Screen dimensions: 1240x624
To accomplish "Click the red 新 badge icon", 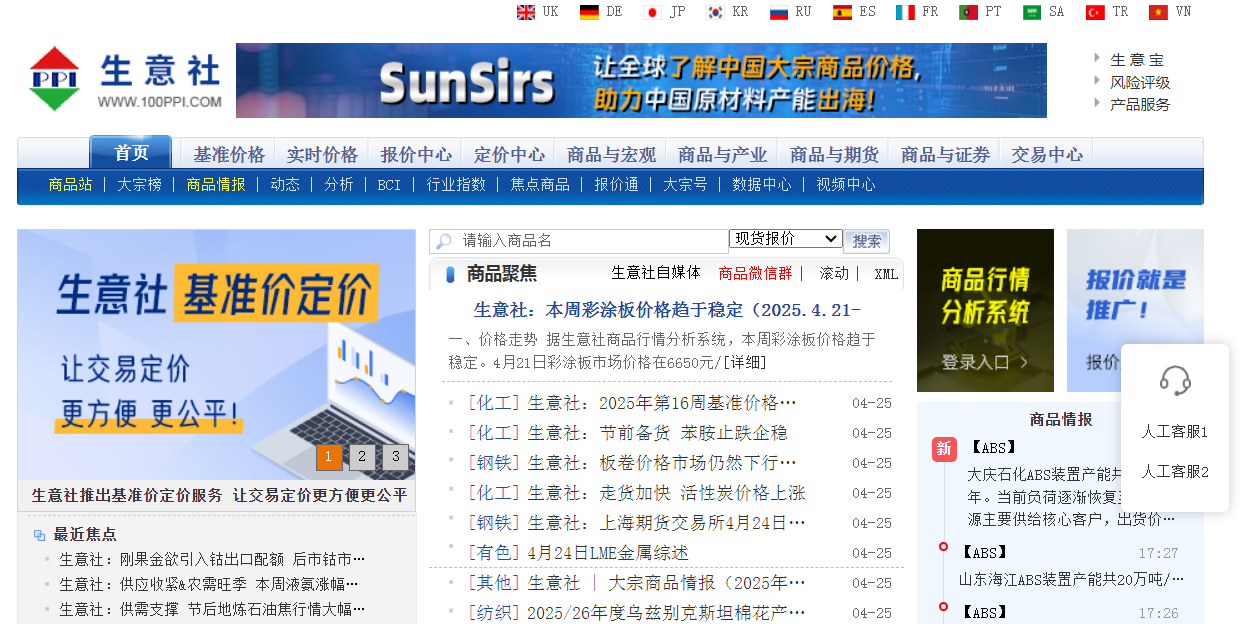I will click(x=944, y=449).
